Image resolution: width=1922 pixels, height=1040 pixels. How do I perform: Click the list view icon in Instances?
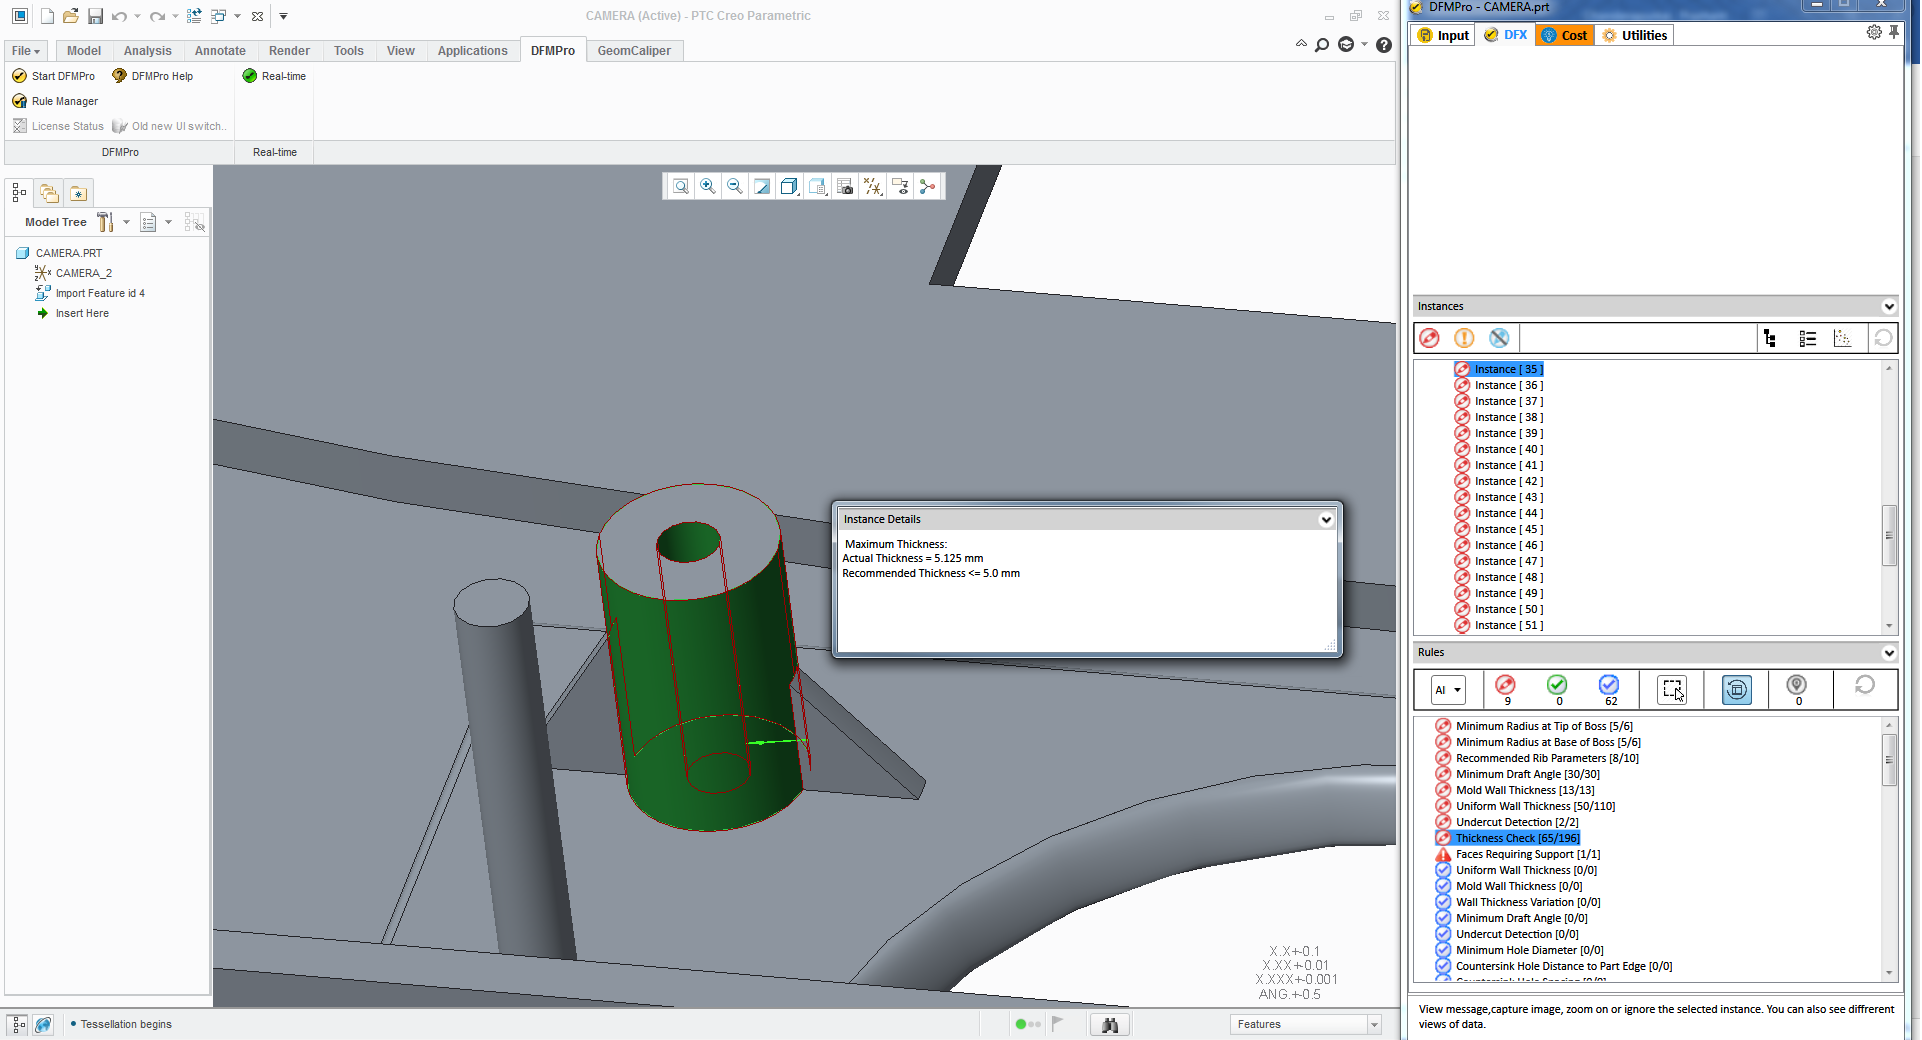[1807, 338]
